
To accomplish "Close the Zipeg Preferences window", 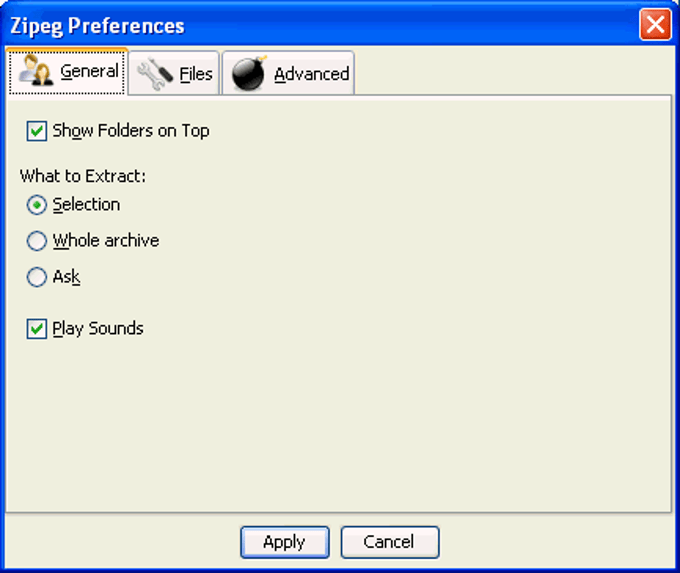I will click(655, 25).
